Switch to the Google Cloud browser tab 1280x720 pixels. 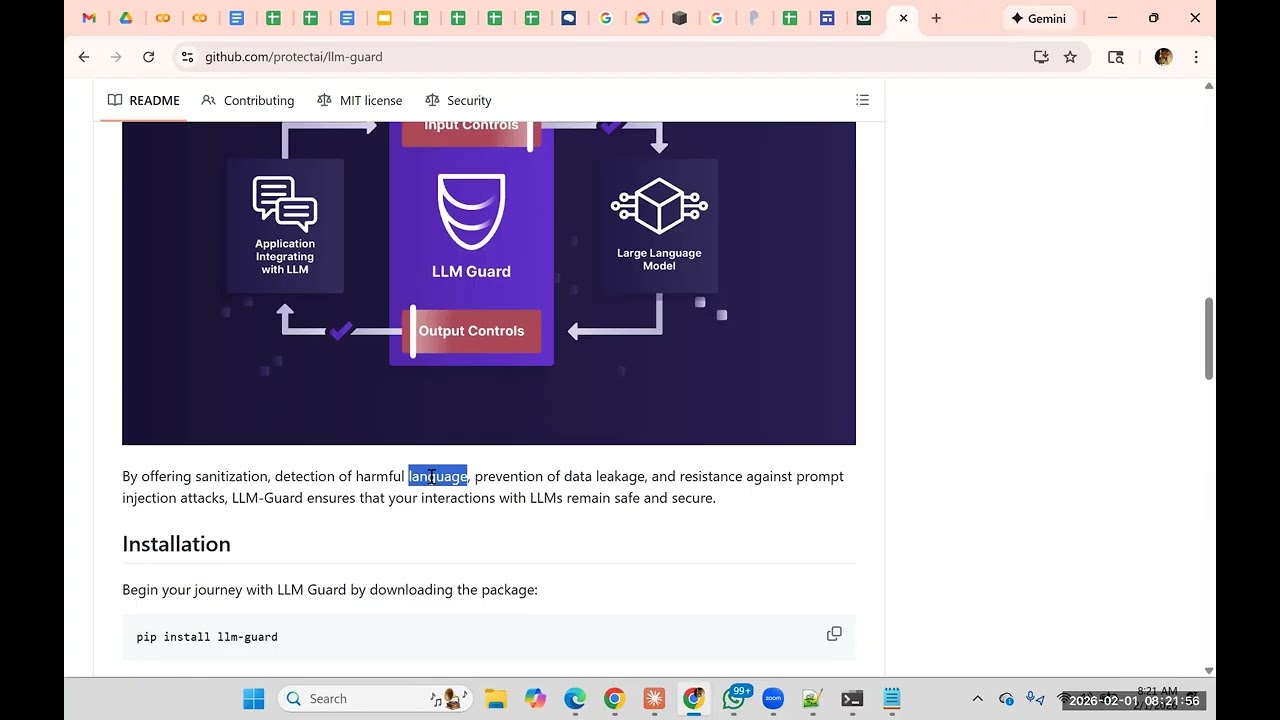click(x=642, y=18)
